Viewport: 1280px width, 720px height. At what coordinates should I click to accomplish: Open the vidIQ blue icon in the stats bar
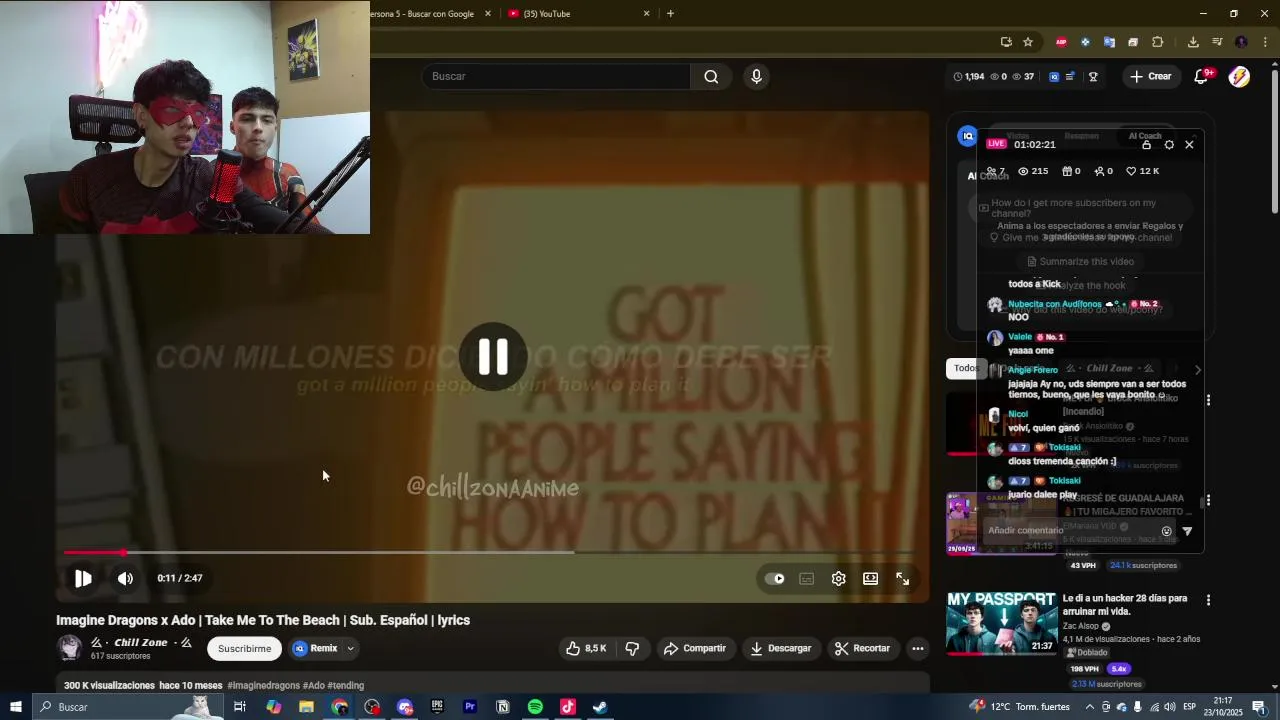1053,76
